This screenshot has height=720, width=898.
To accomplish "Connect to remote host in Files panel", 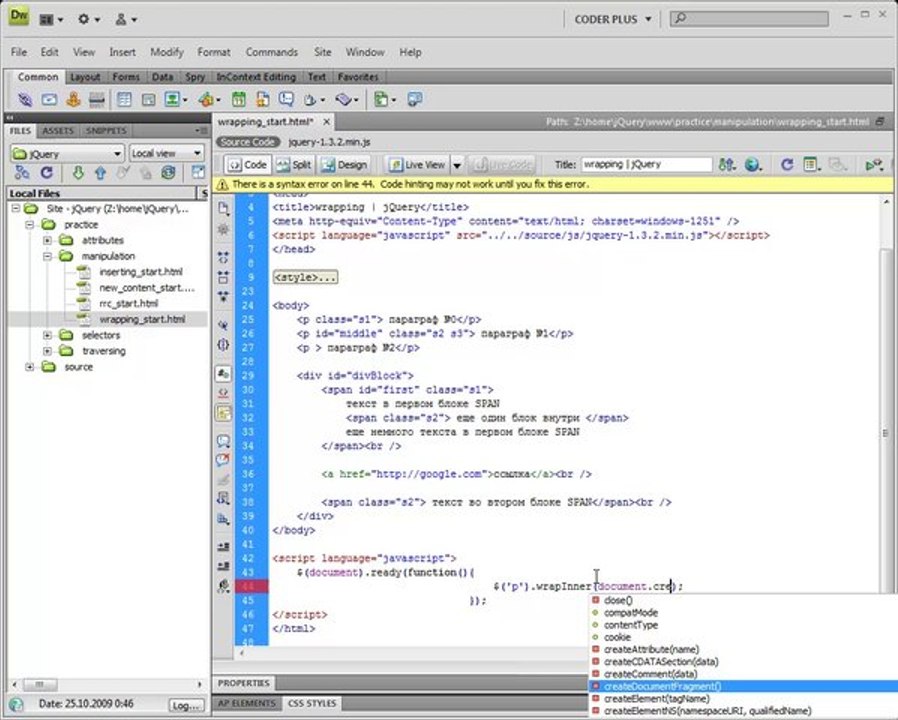I will pyautogui.click(x=22, y=172).
